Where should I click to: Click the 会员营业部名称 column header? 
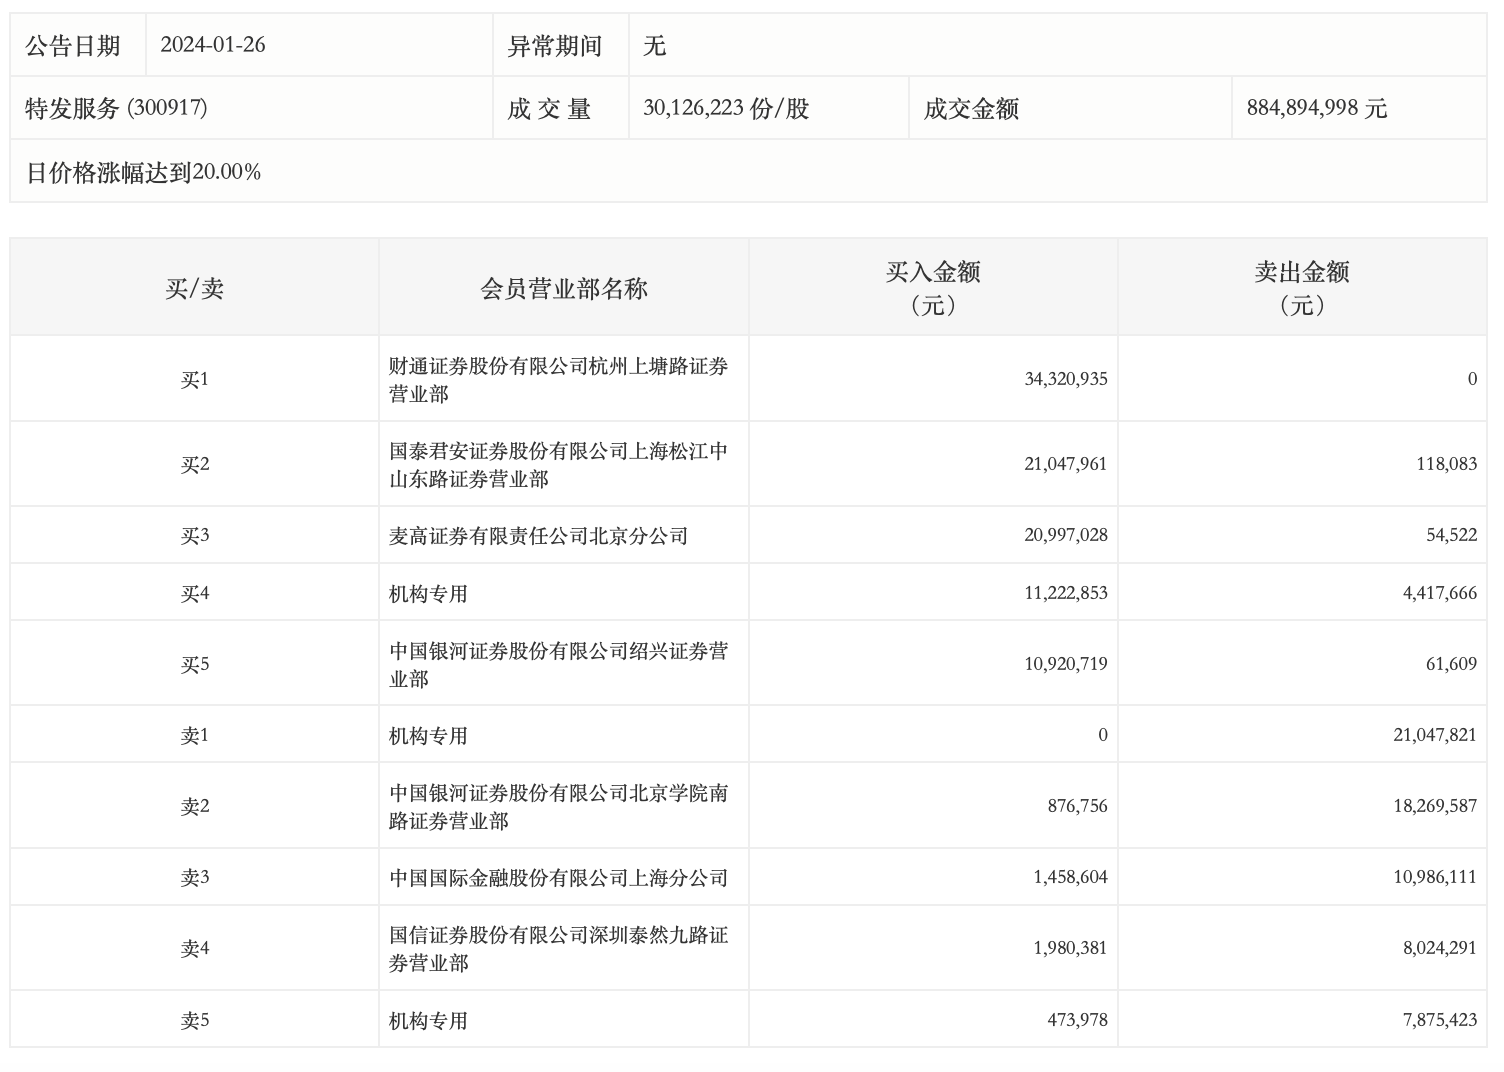pos(564,288)
